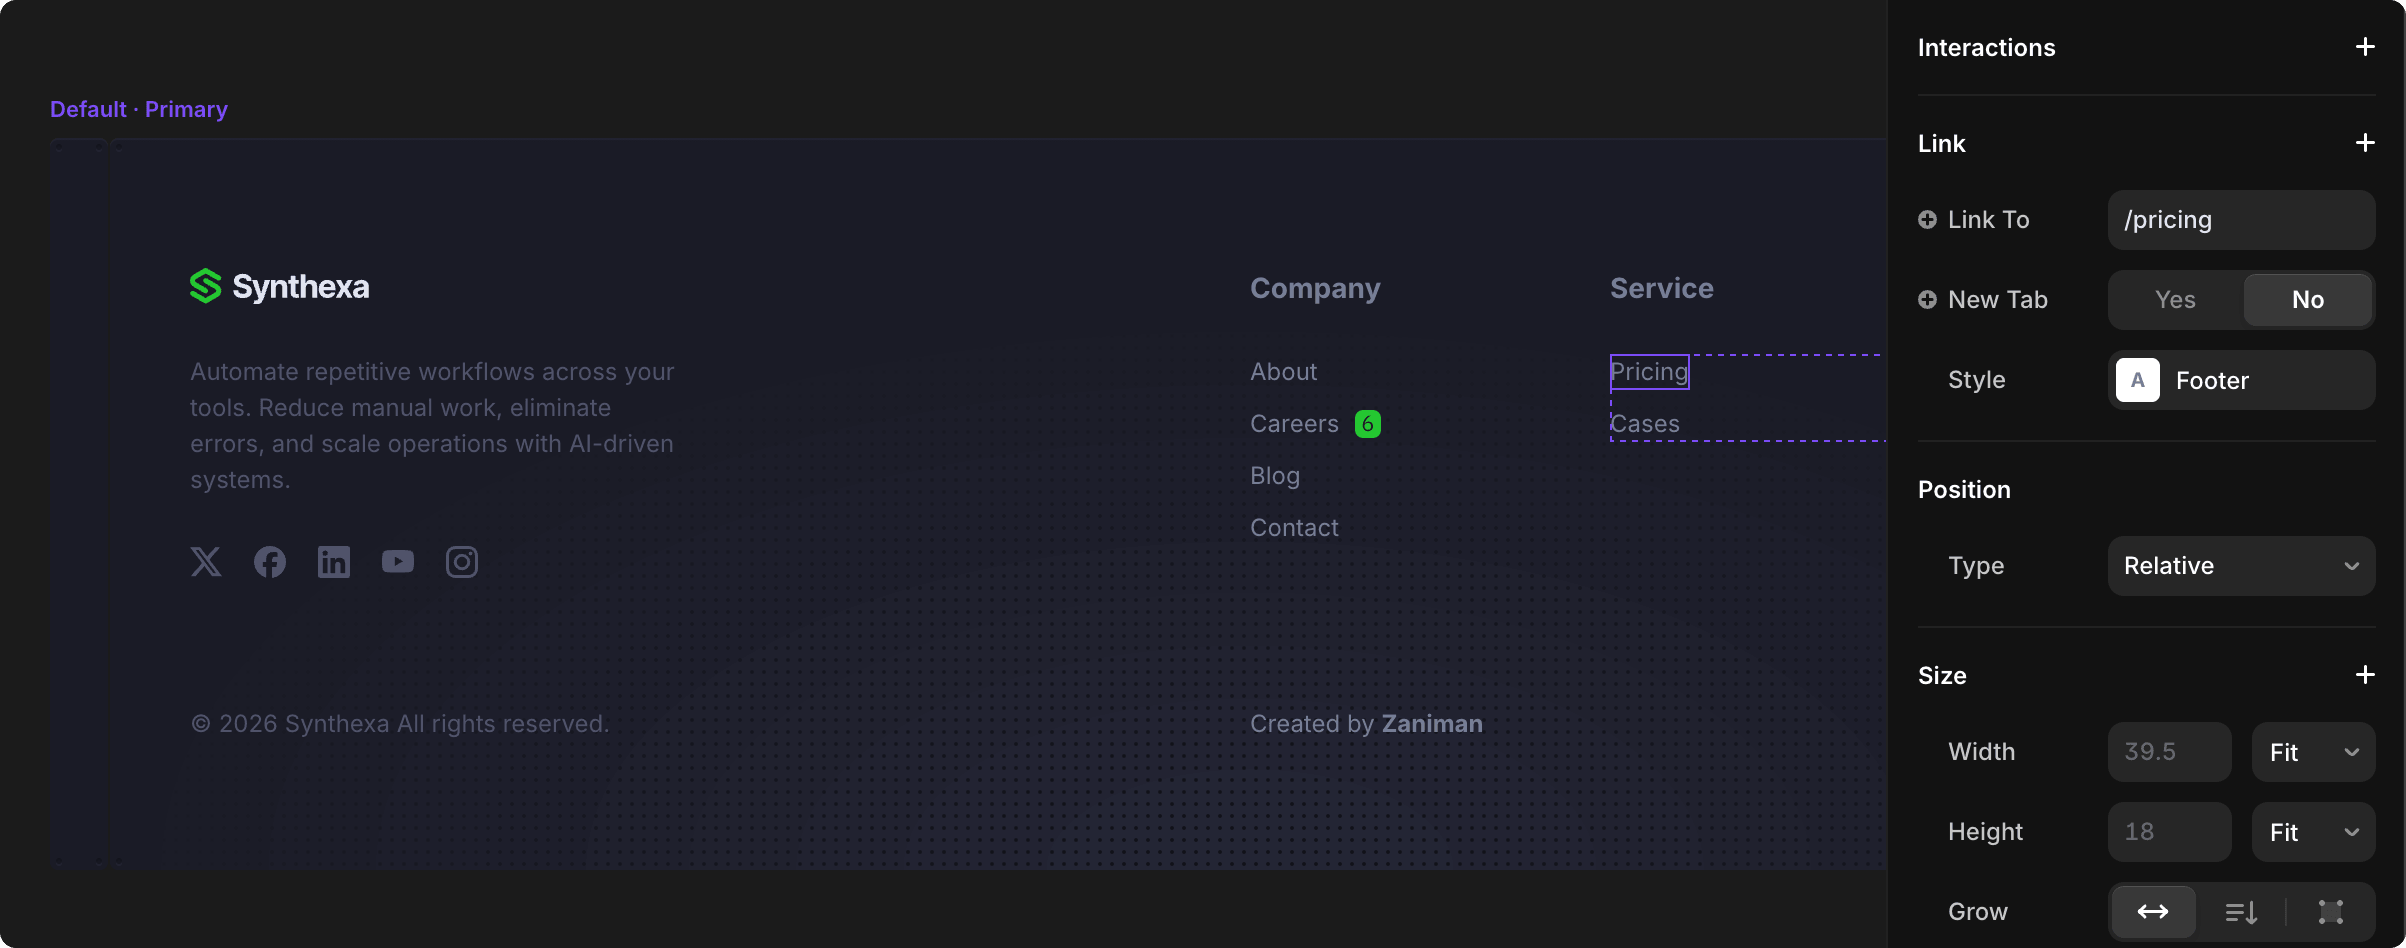The image size is (2406, 948).
Task: Click the New Tab property label
Action: coord(1998,300)
